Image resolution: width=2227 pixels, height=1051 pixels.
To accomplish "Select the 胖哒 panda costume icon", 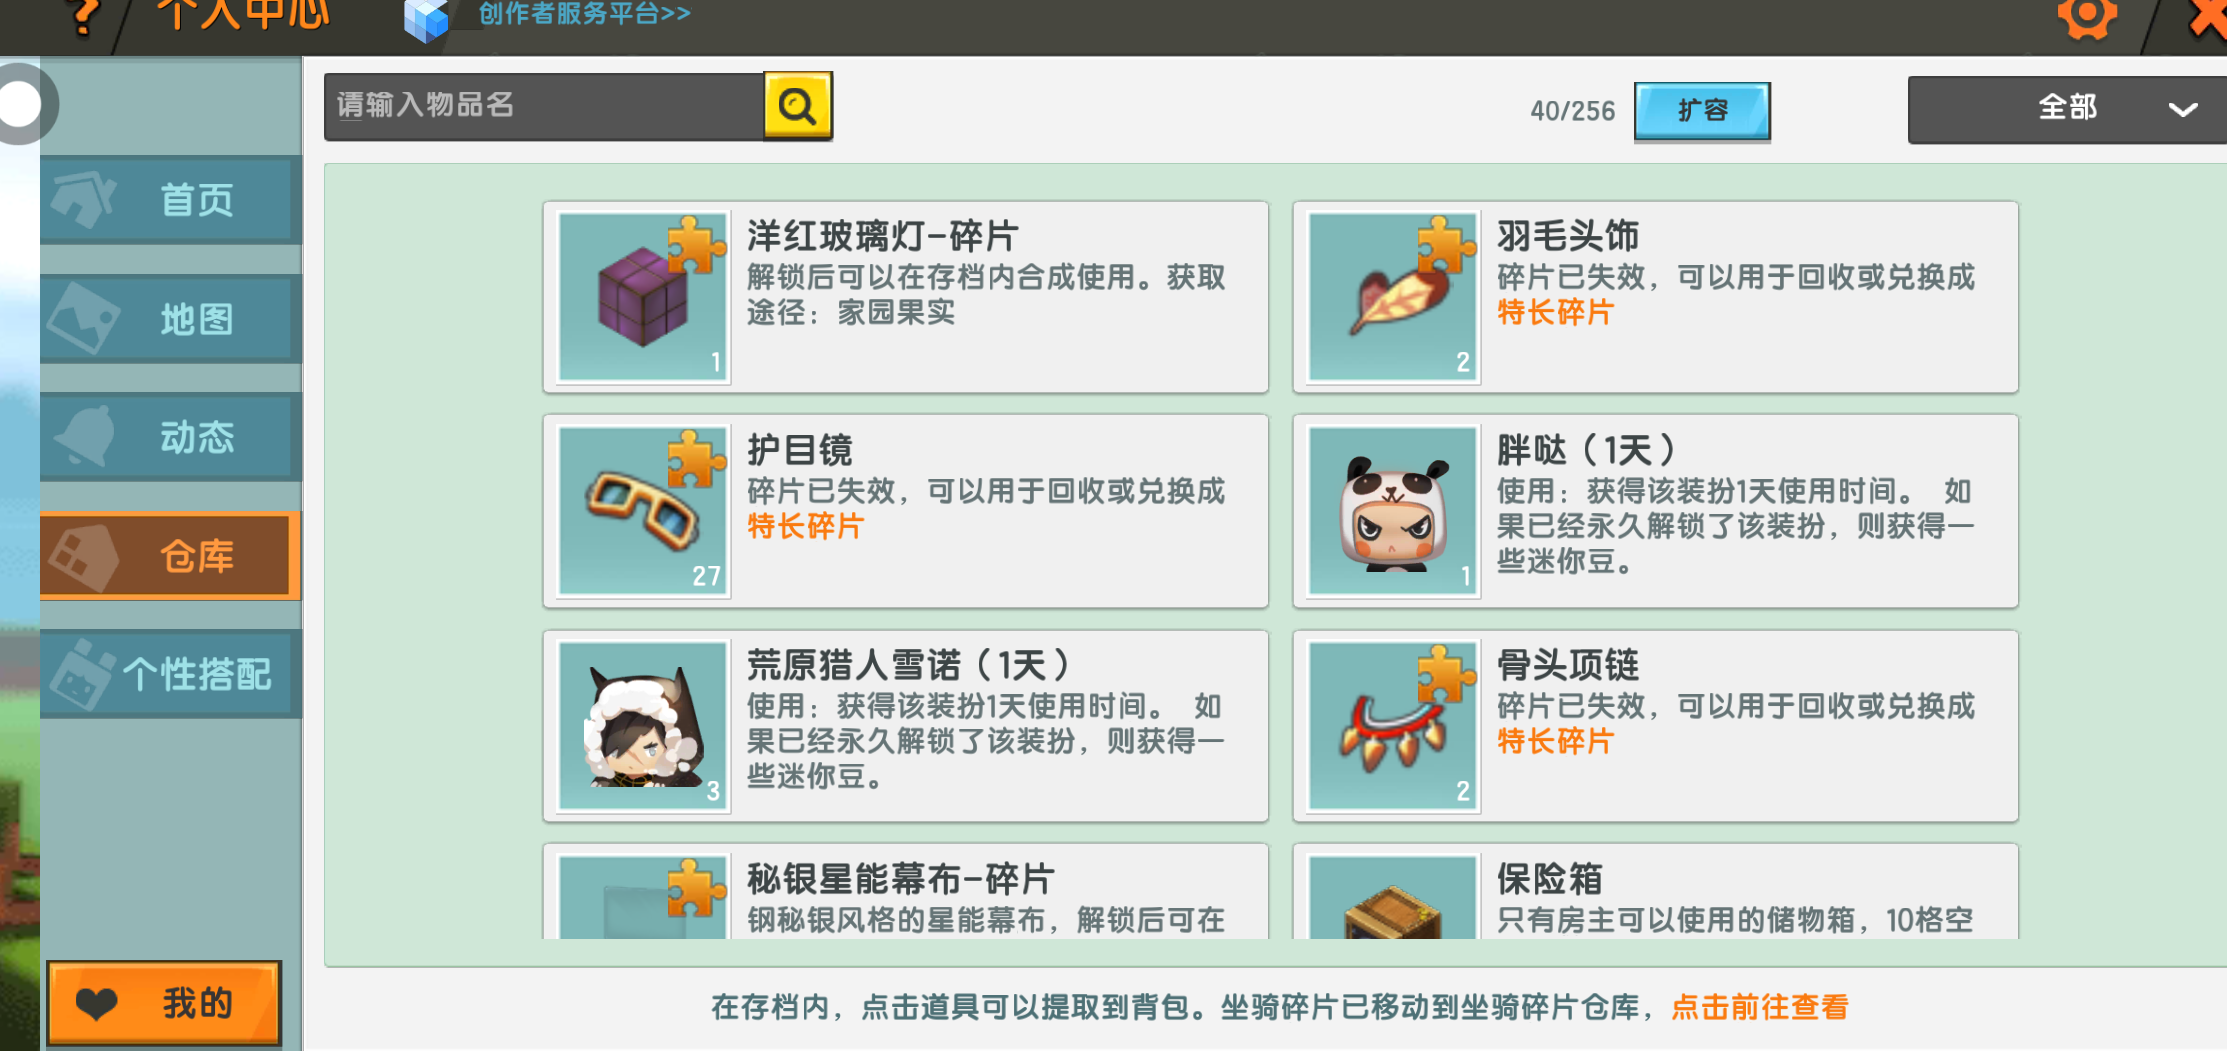I will [1393, 511].
